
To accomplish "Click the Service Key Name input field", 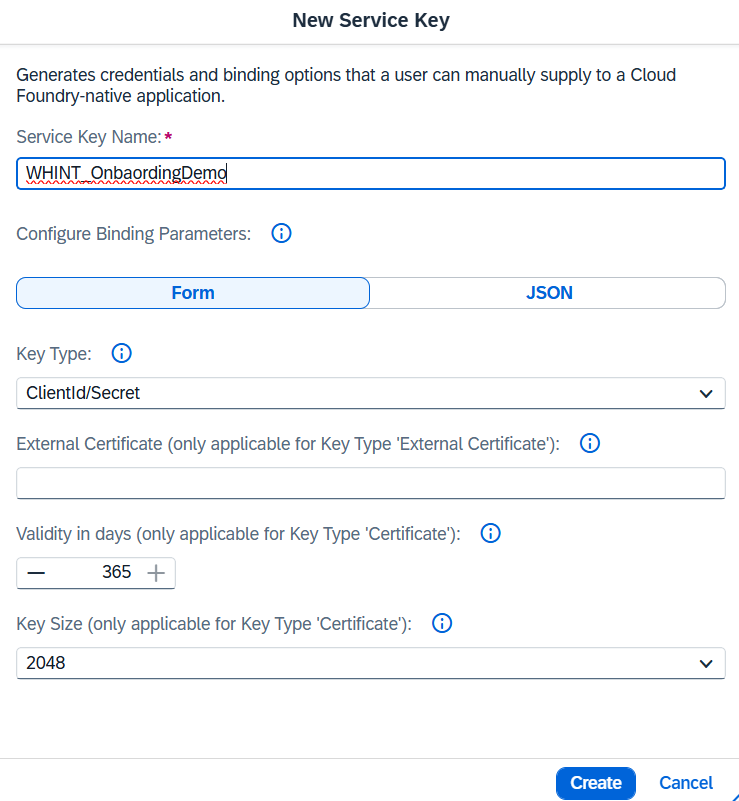I will [x=370, y=173].
